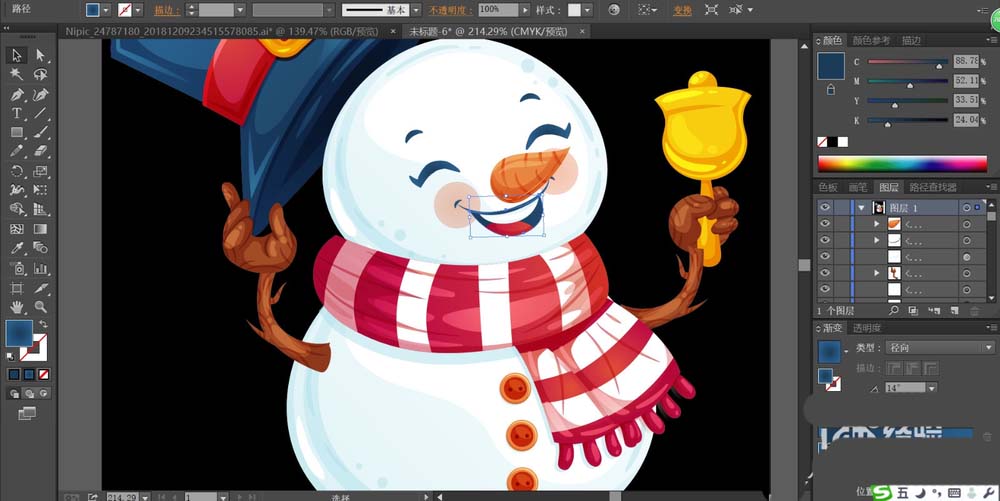Open the 透明度 transparency tab
This screenshot has width=1000, height=501.
(x=867, y=328)
